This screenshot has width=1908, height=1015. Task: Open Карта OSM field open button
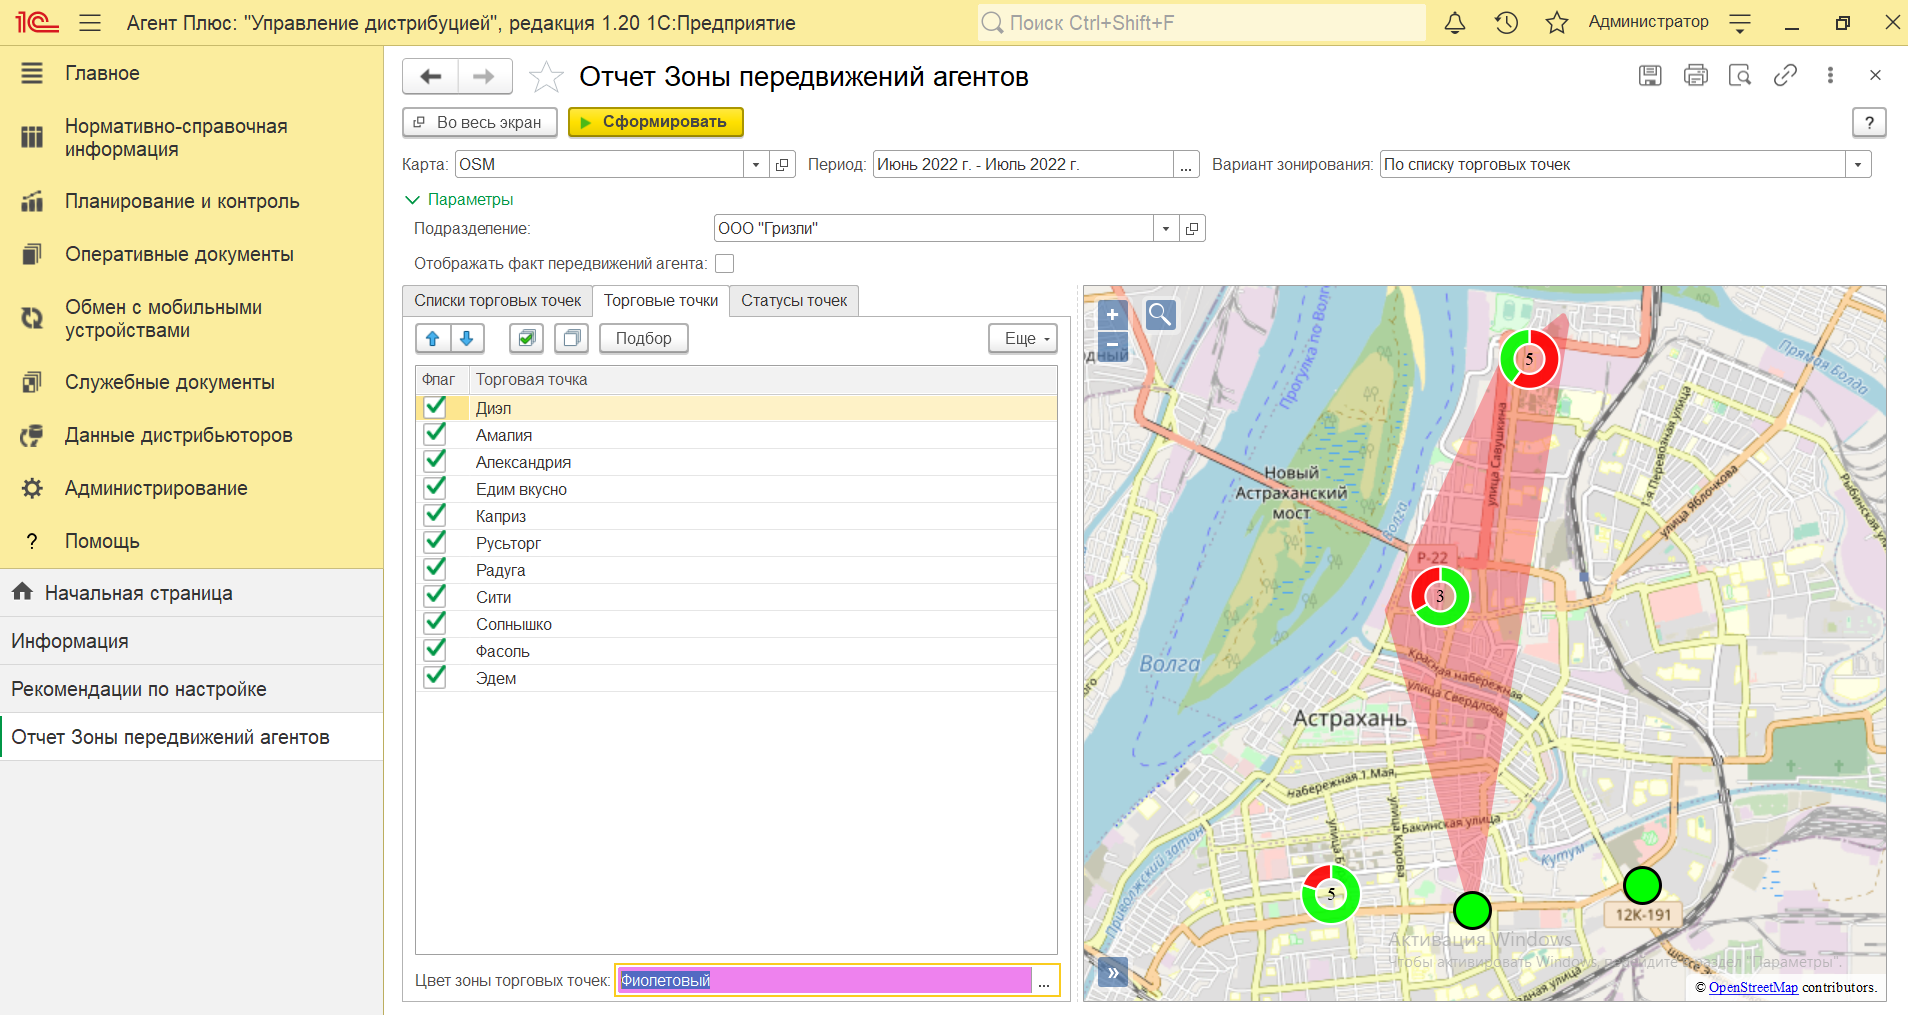coord(782,164)
